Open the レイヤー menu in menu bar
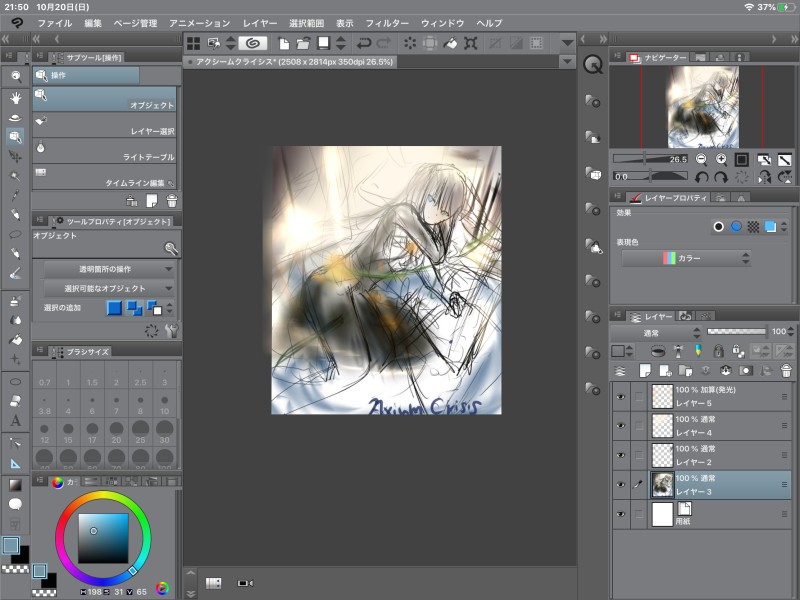The image size is (800, 600). coord(260,22)
